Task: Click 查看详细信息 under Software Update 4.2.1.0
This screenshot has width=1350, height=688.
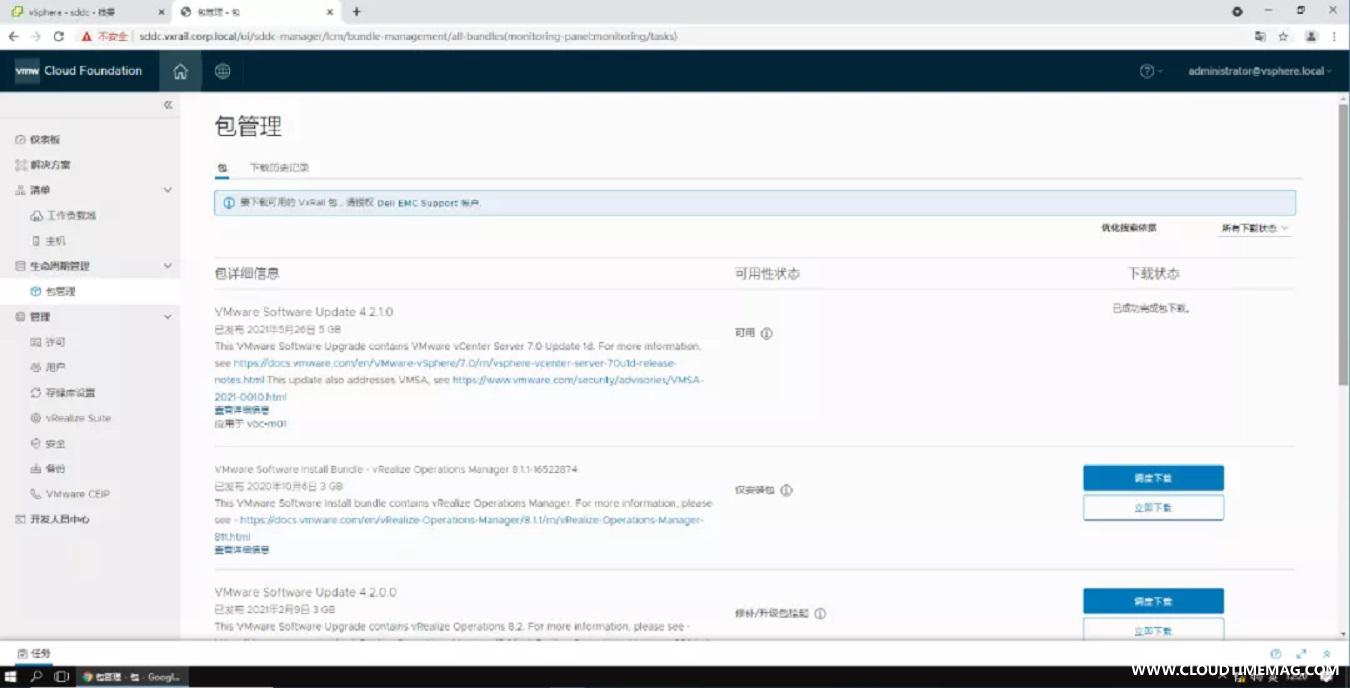Action: [x=241, y=410]
